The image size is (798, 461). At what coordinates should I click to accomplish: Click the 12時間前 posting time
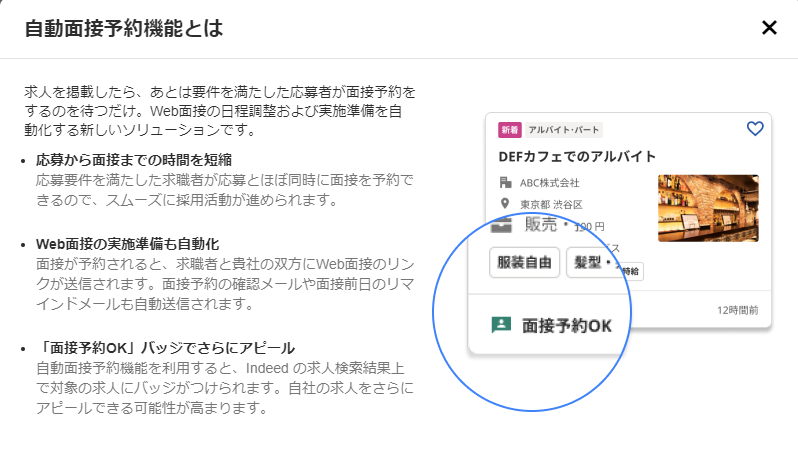click(x=737, y=310)
